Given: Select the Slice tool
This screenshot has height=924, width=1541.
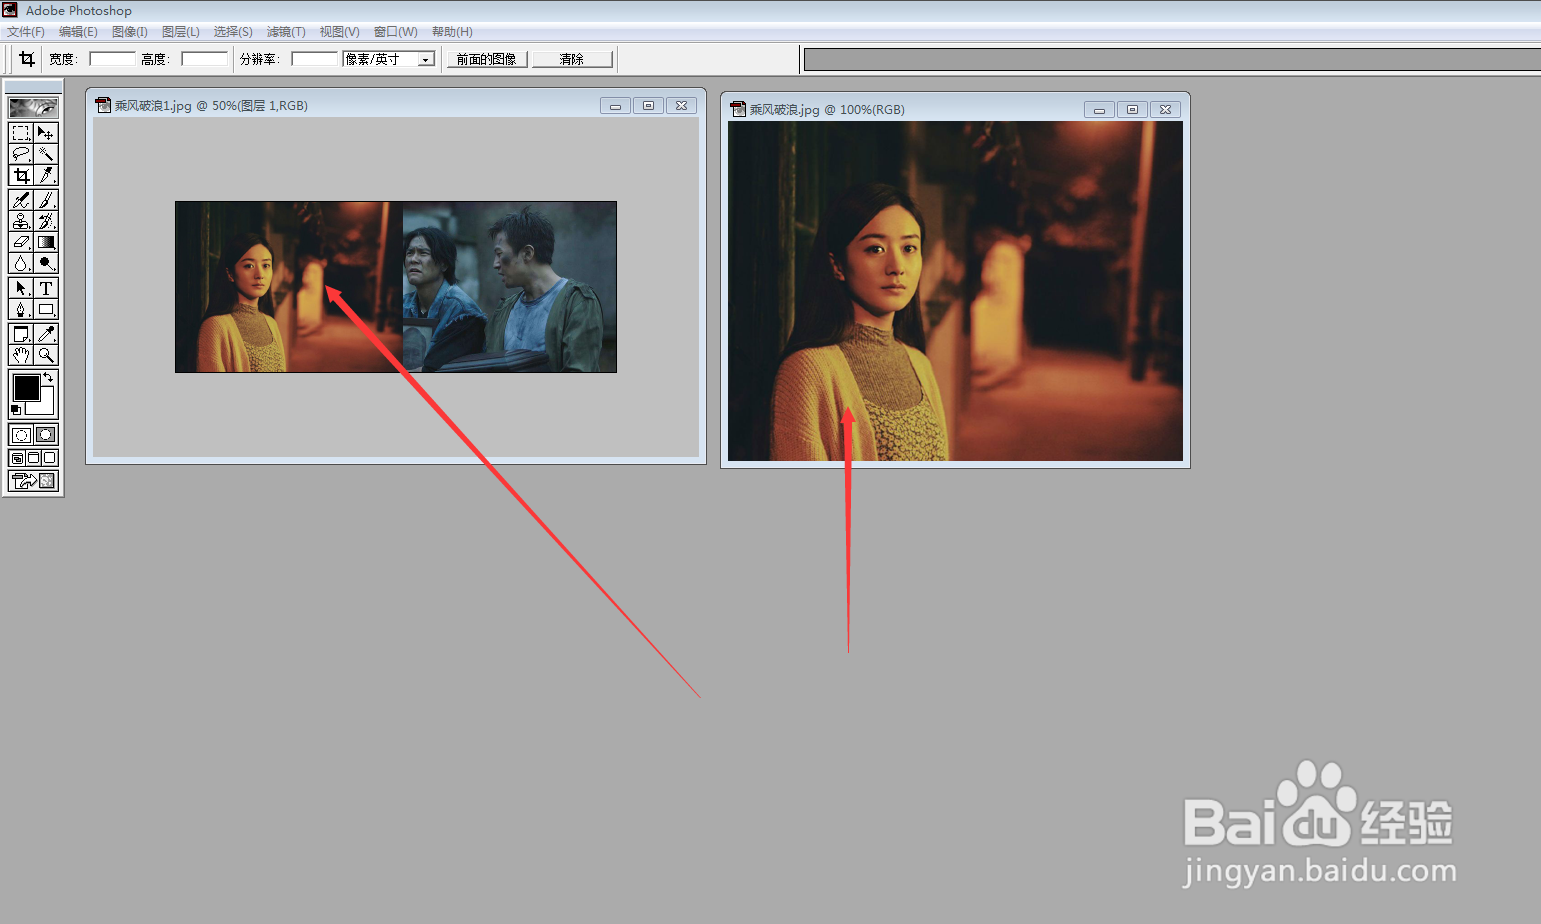Looking at the screenshot, I should pos(46,175).
